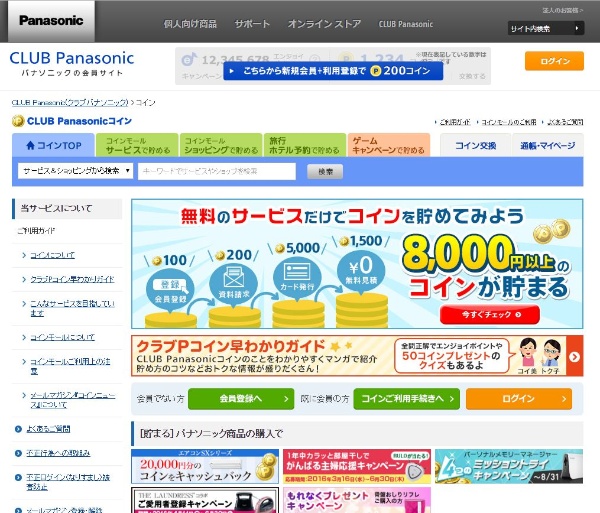Image resolution: width=600 pixels, height=513 pixels.
Task: Click the circle bullet icon beside 不正行為への取組み
Action: coord(18,453)
